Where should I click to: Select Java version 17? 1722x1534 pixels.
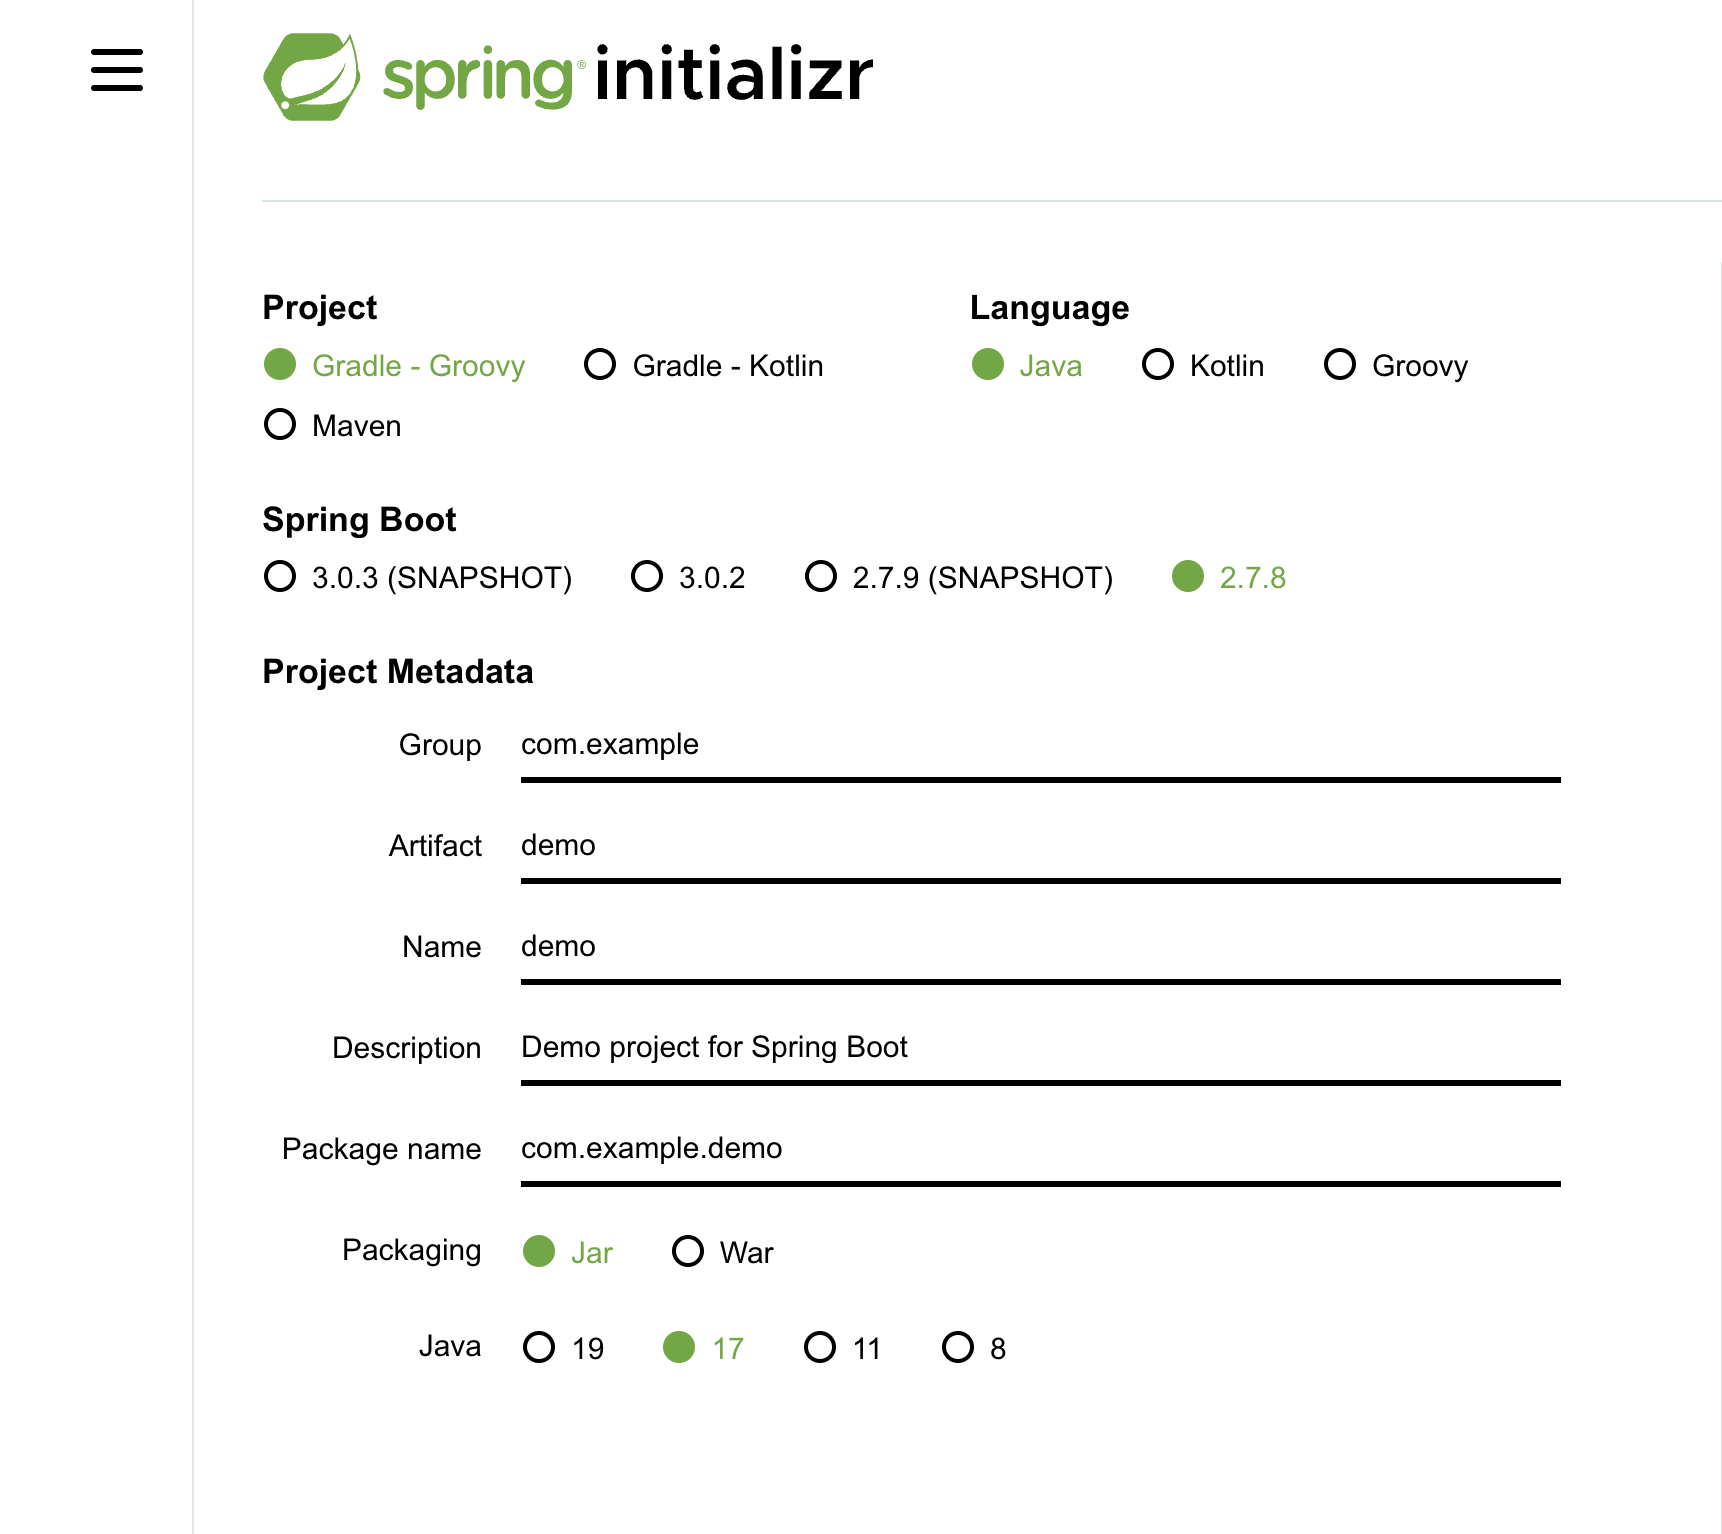tap(704, 1348)
